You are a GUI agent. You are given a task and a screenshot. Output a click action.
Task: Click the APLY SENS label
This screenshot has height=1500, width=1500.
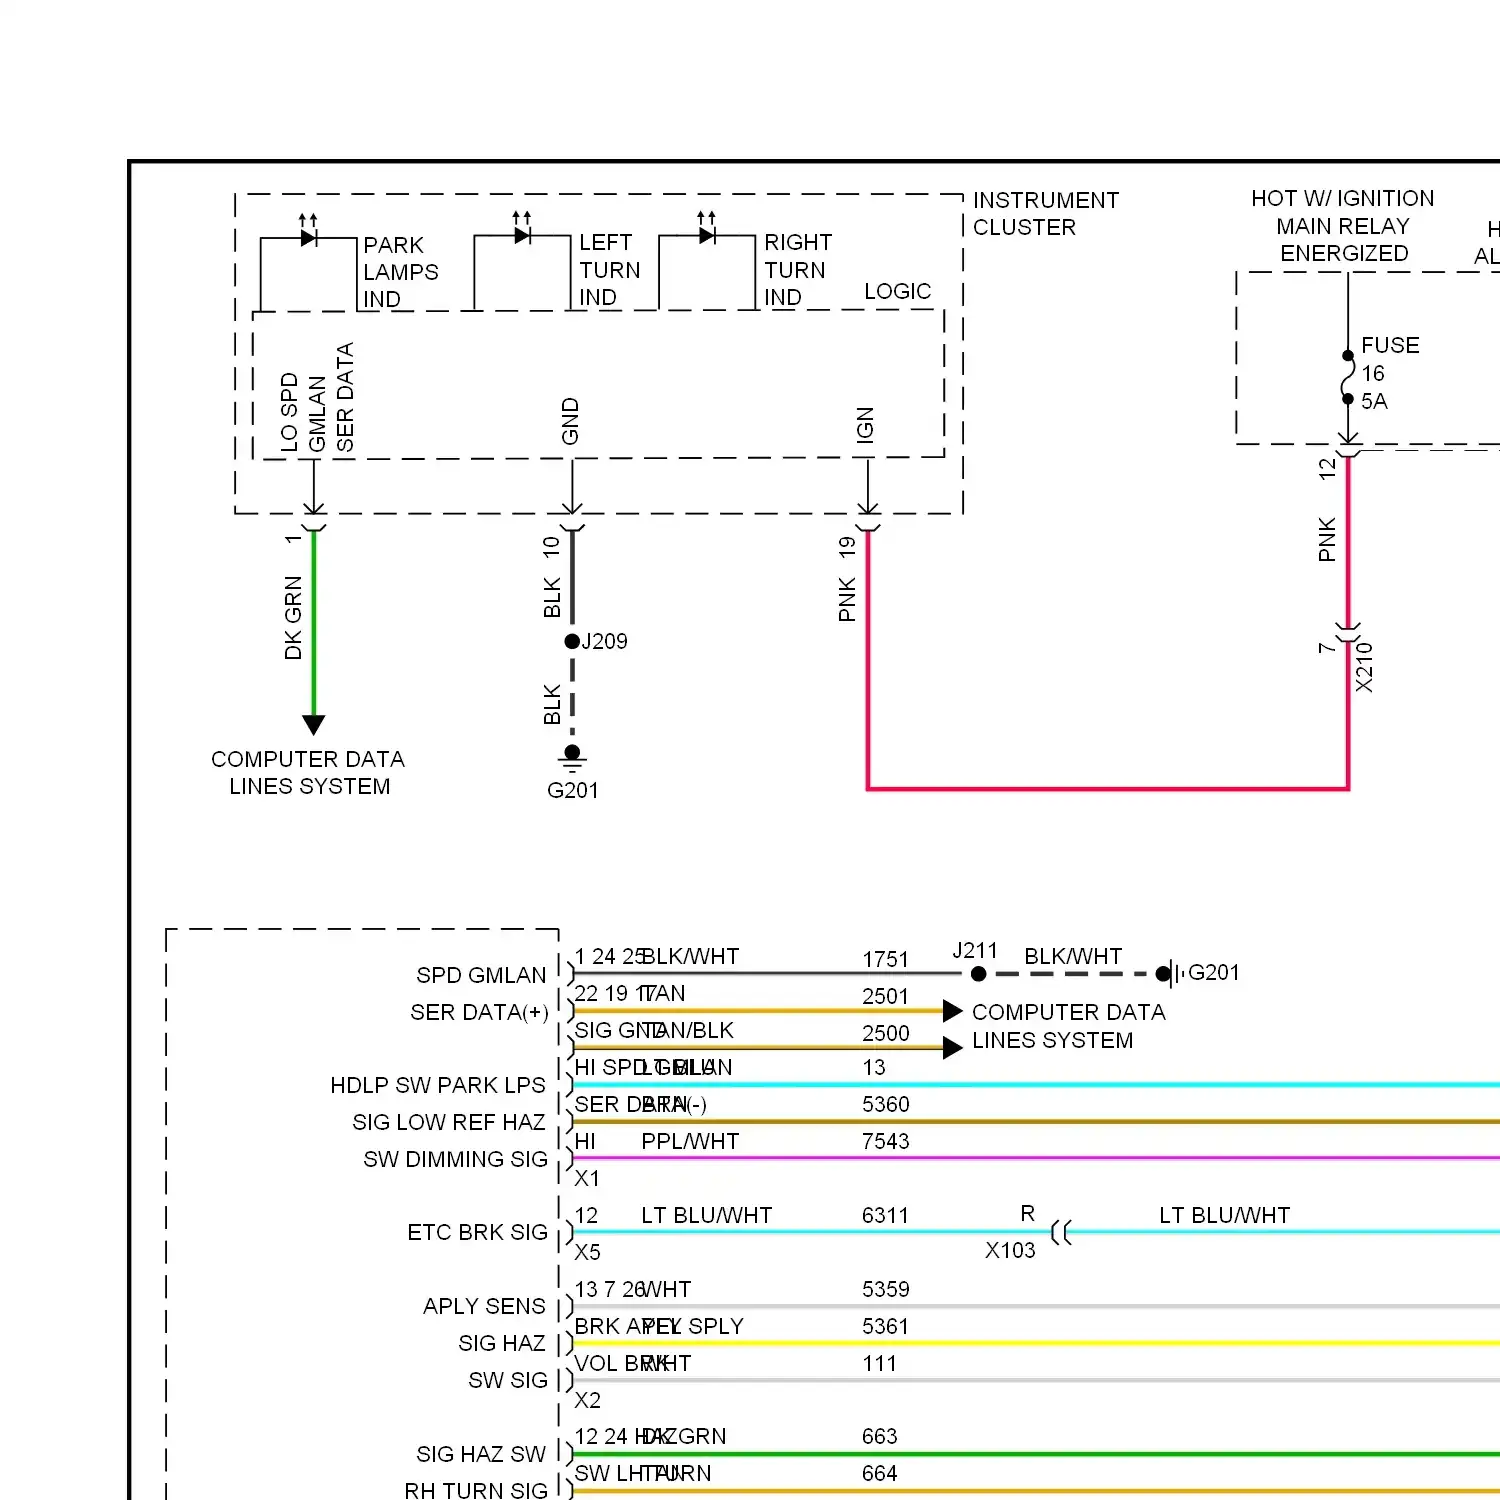[x=484, y=1306]
